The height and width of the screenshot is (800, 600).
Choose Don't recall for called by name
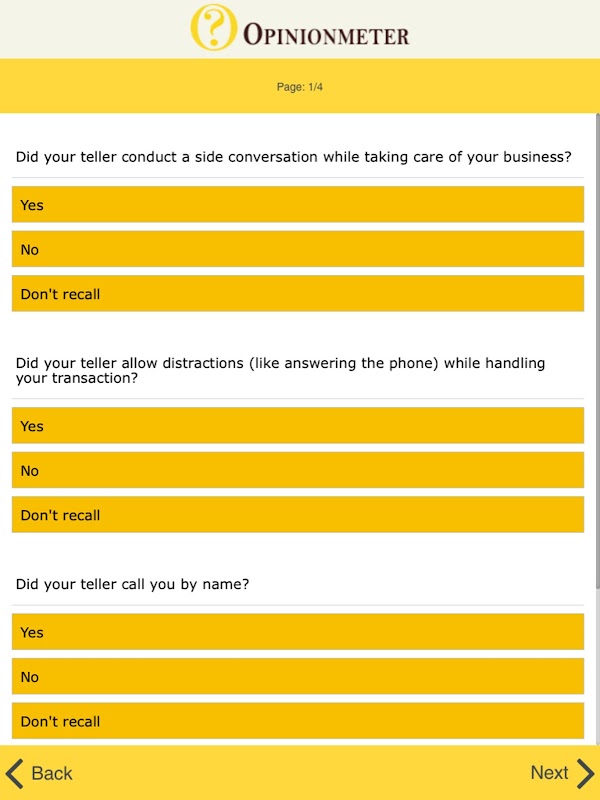click(297, 721)
